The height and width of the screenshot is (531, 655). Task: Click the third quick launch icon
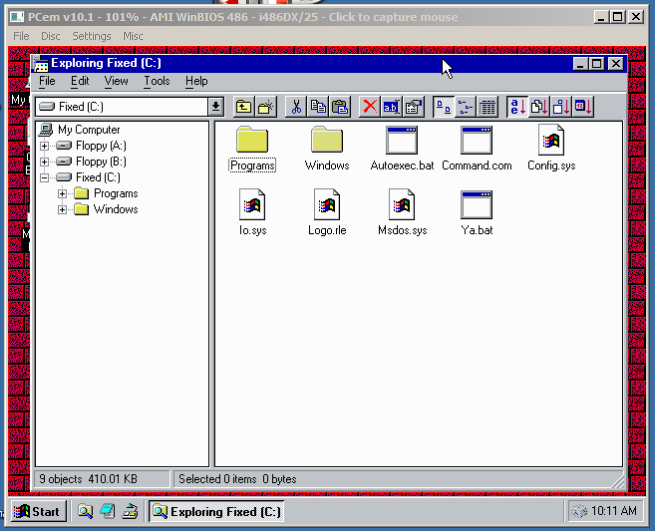tap(130, 511)
